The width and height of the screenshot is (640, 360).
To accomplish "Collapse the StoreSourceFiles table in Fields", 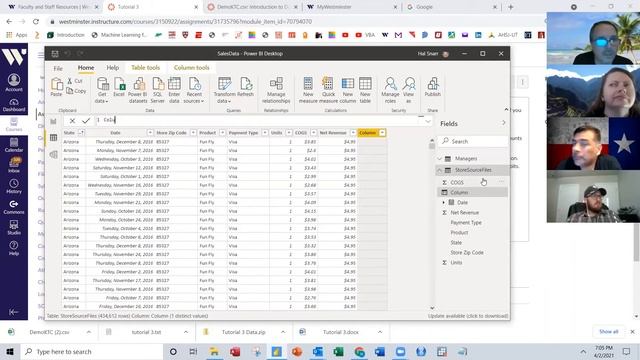I will [x=440, y=170].
